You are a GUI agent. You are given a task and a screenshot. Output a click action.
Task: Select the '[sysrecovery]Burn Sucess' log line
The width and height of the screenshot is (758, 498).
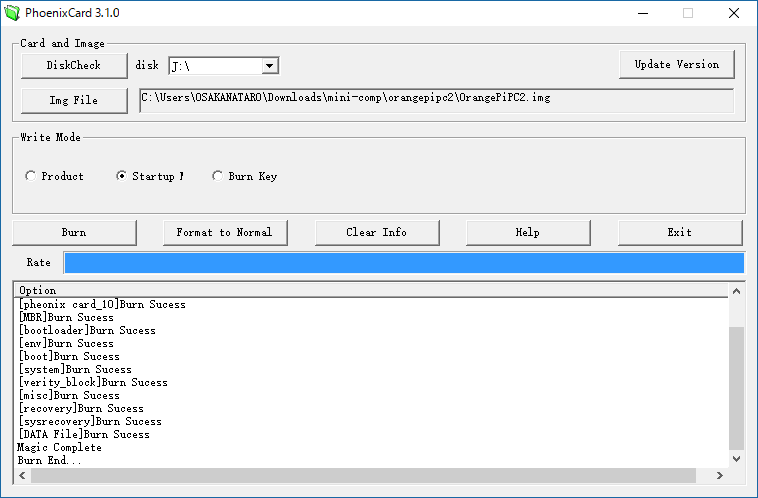click(x=90, y=422)
